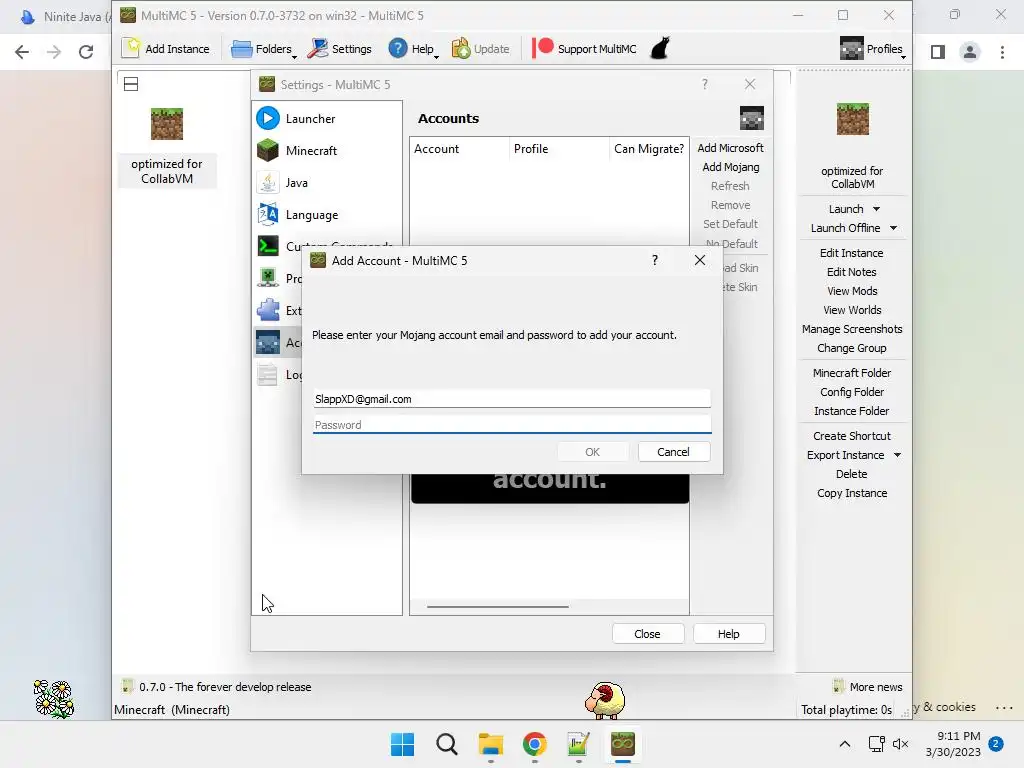Click View Worlds
The height and width of the screenshot is (768, 1024).
852,310
